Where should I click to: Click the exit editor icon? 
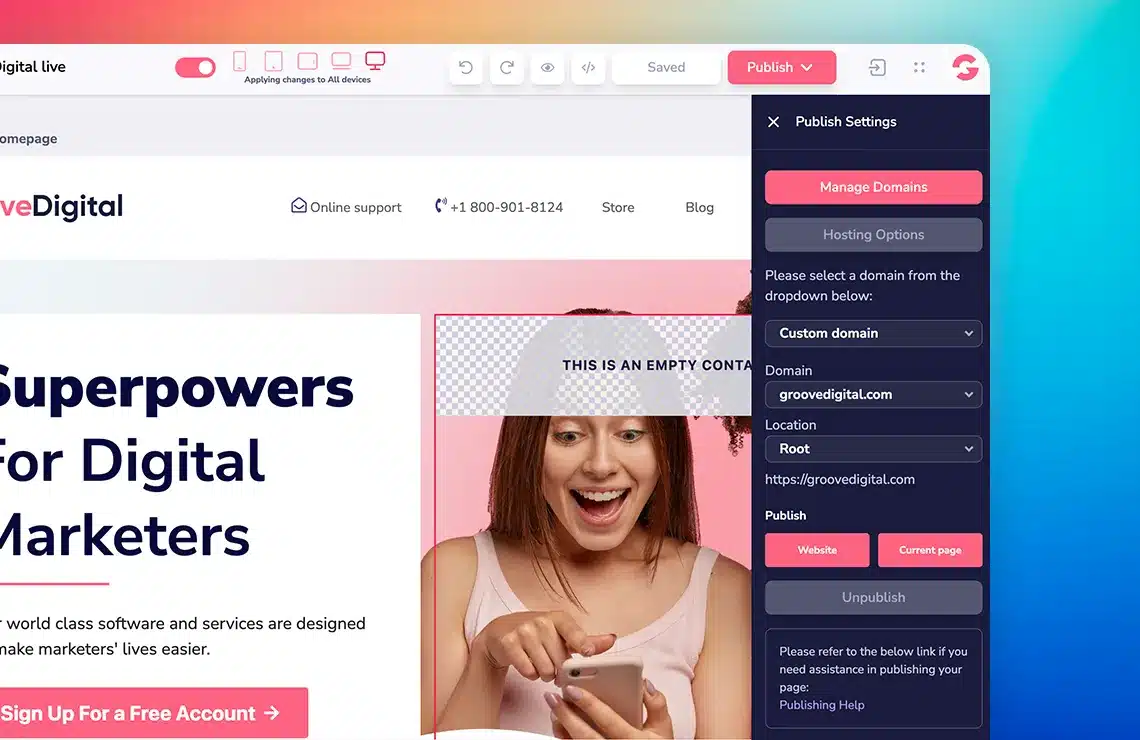(877, 68)
